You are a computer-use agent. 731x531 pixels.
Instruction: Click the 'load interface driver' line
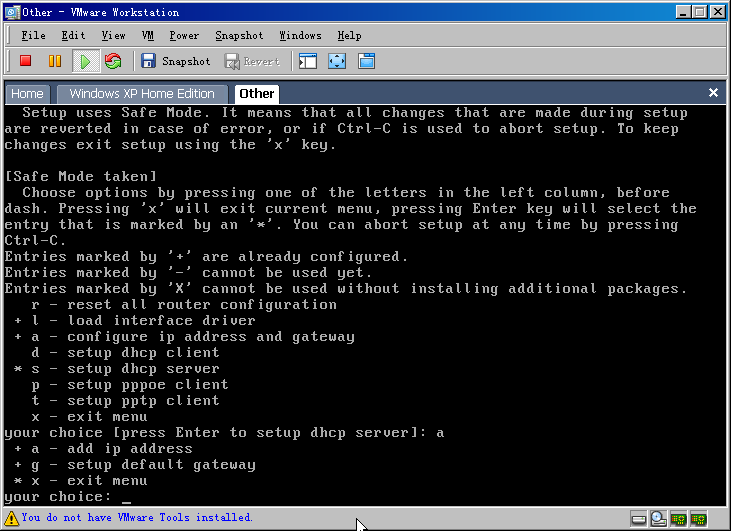click(x=134, y=321)
